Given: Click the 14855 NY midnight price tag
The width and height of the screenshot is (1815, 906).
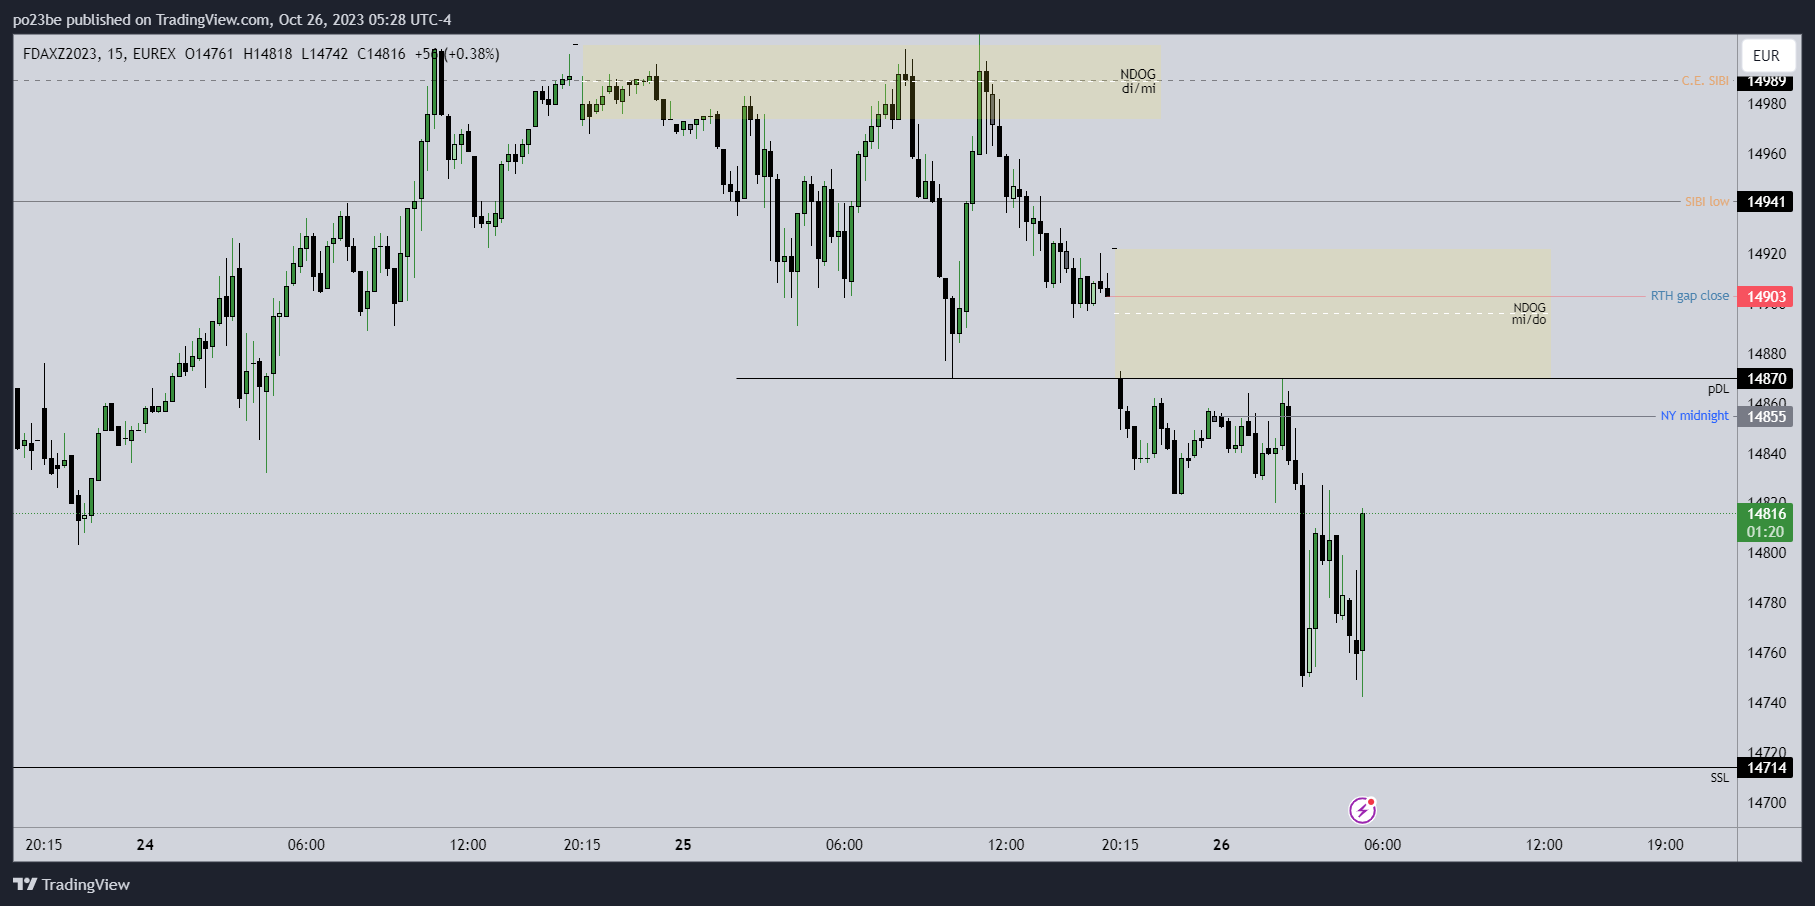Looking at the screenshot, I should click(1765, 417).
